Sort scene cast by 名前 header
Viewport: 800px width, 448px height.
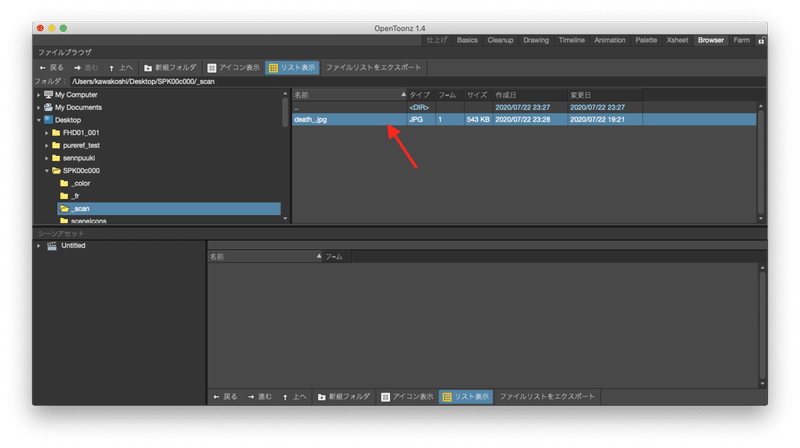(265, 257)
